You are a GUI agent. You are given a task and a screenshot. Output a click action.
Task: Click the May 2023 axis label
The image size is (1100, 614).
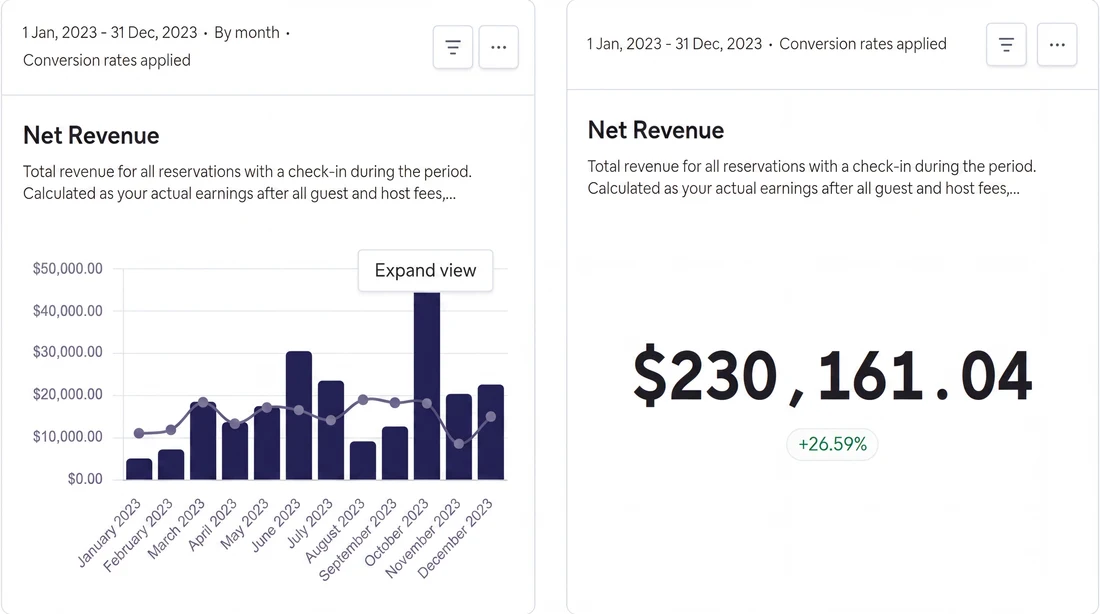click(x=244, y=524)
